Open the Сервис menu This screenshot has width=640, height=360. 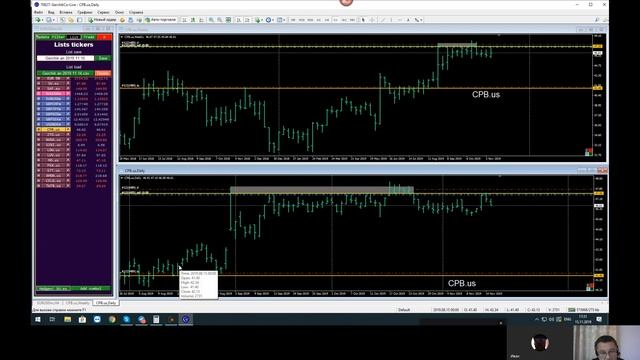[x=103, y=12]
